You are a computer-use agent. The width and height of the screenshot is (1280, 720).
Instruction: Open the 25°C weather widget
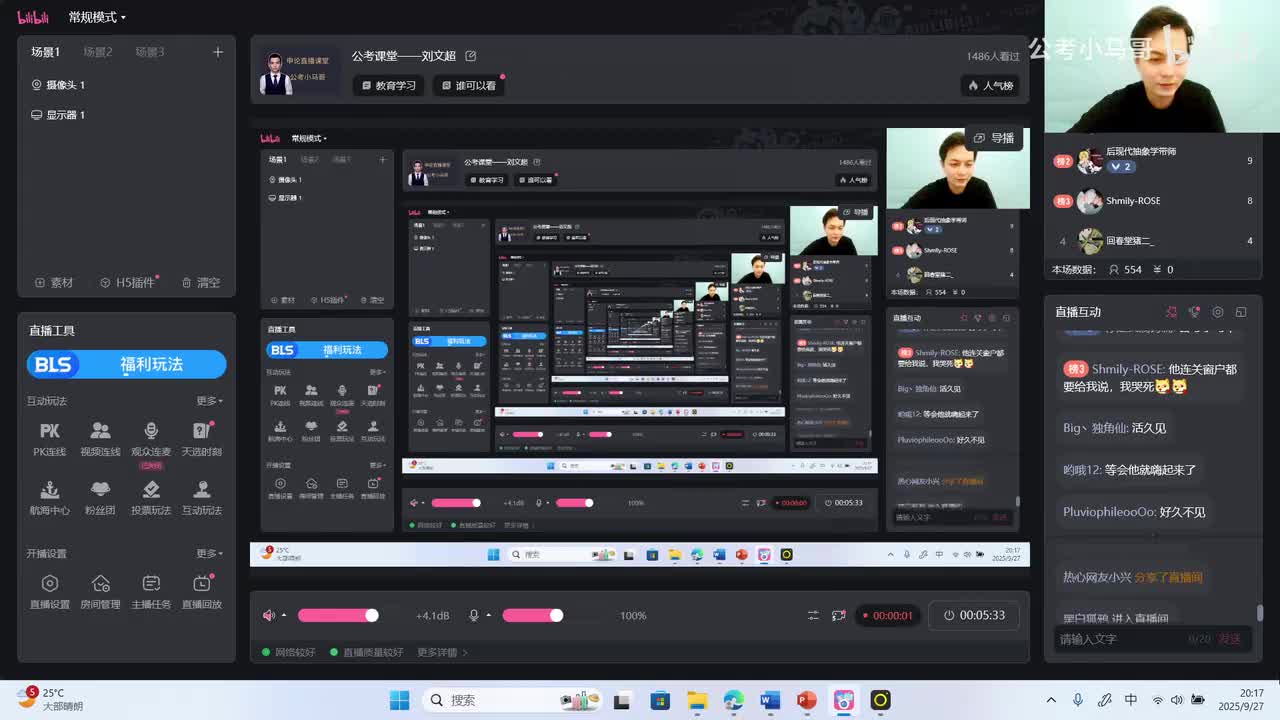pos(52,699)
